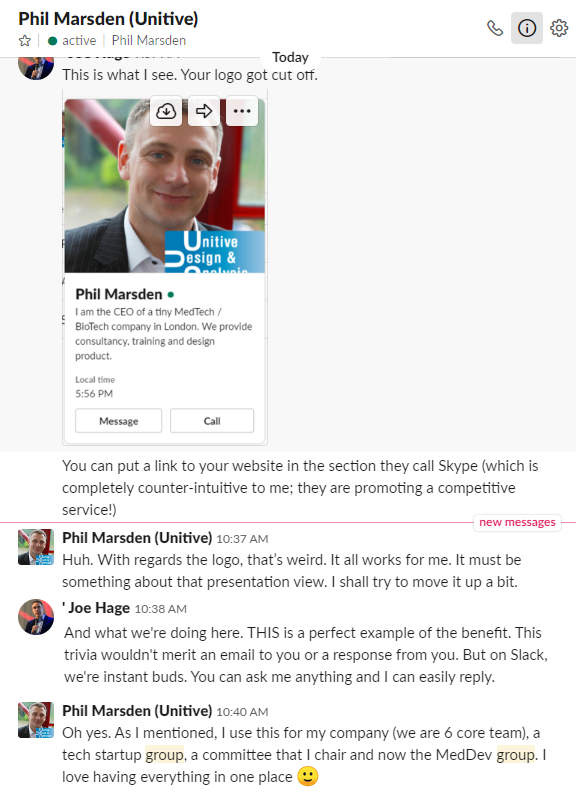Click the Call button on profile card
Viewport: 578px width, 799px height.
212,421
